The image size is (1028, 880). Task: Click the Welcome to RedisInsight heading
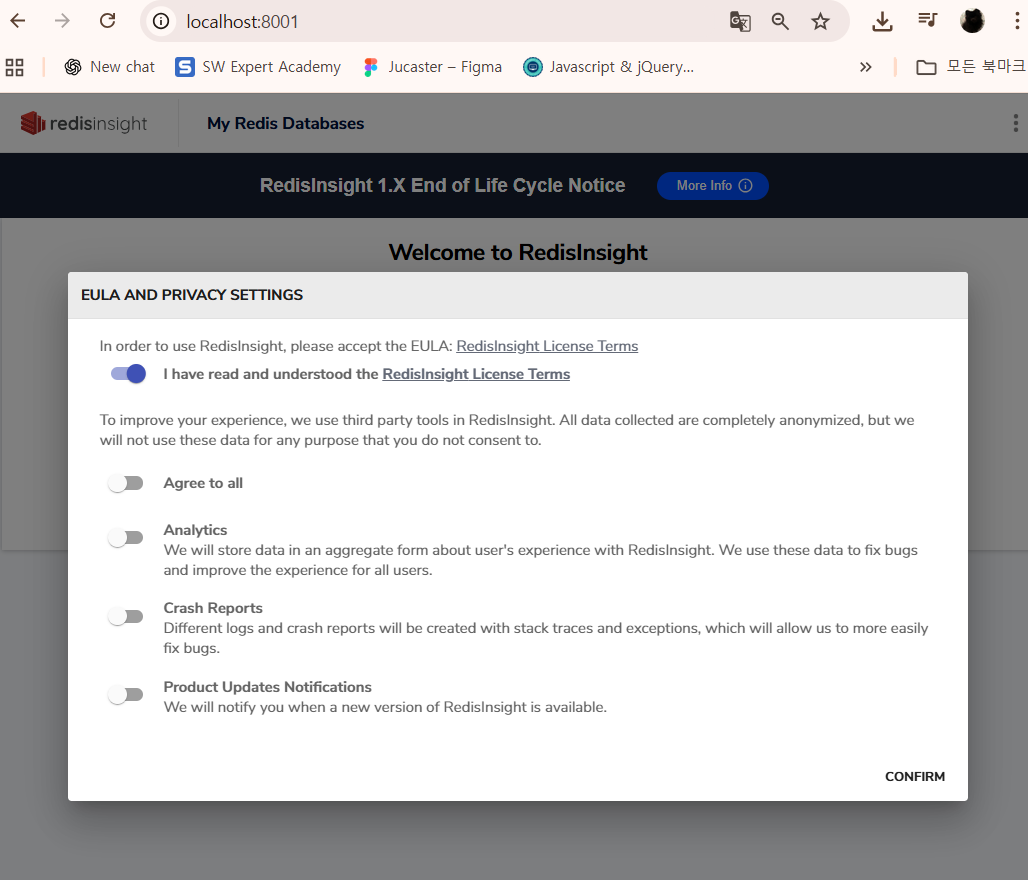[518, 252]
